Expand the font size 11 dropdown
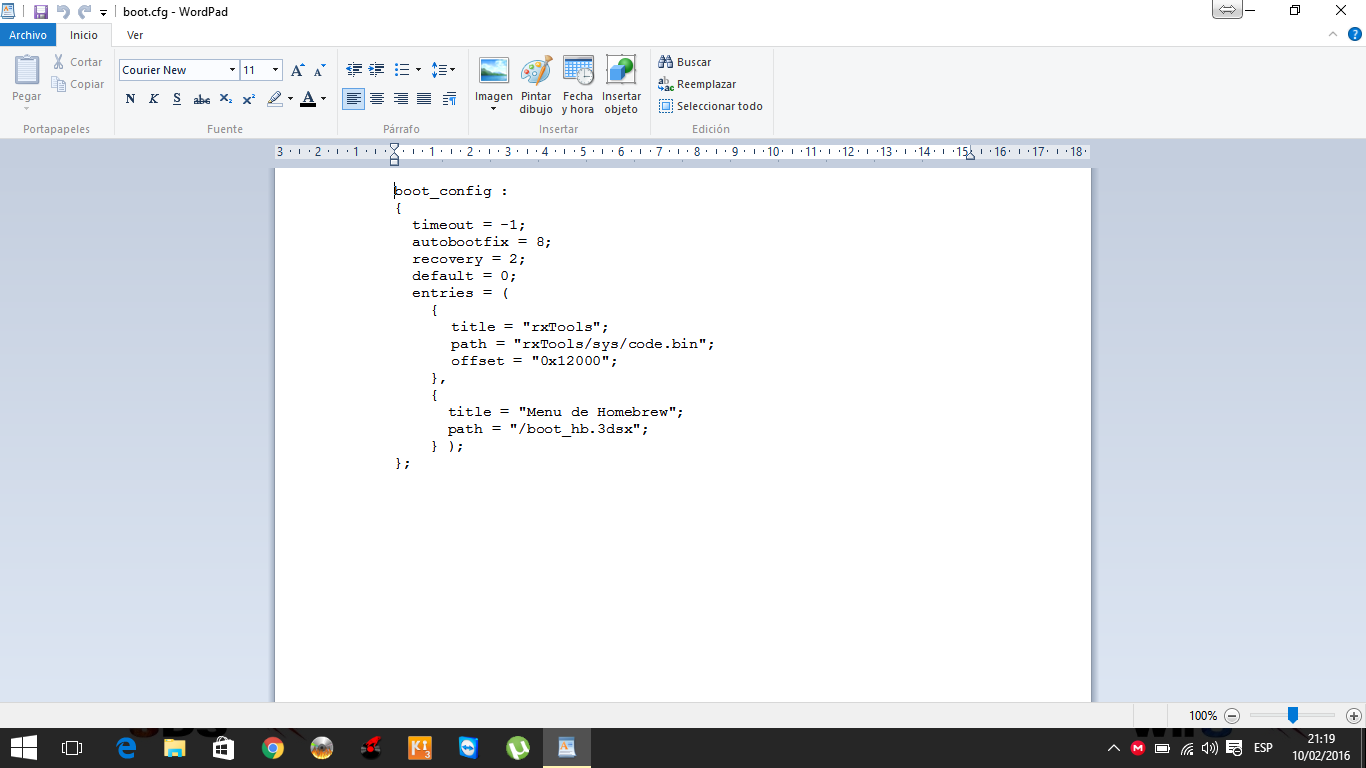The height and width of the screenshot is (768, 1366). tap(275, 70)
